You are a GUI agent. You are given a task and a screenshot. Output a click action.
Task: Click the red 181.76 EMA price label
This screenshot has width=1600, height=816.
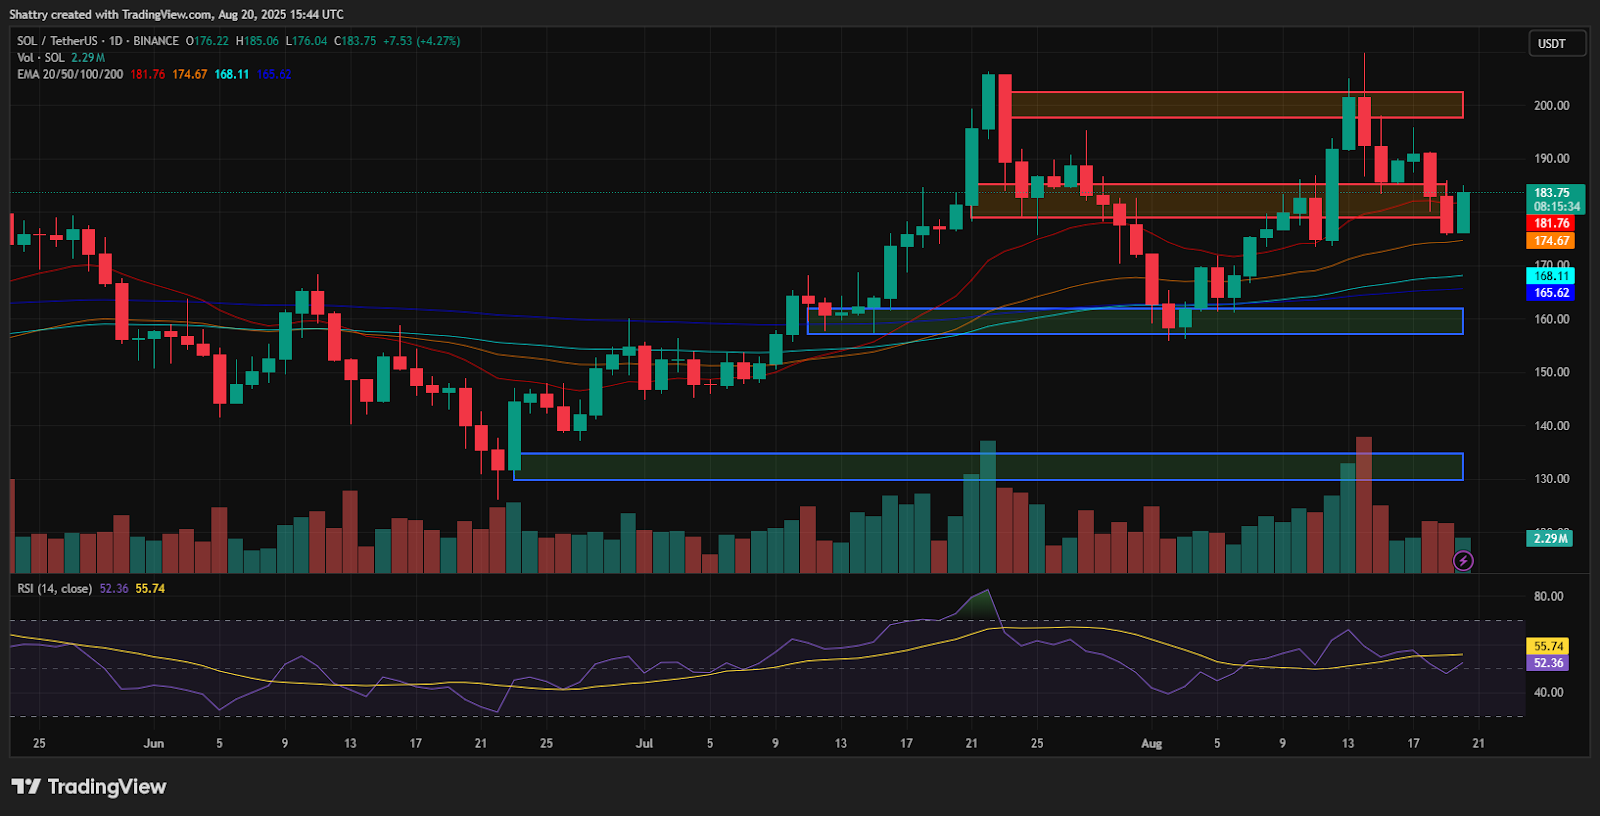pos(1551,224)
